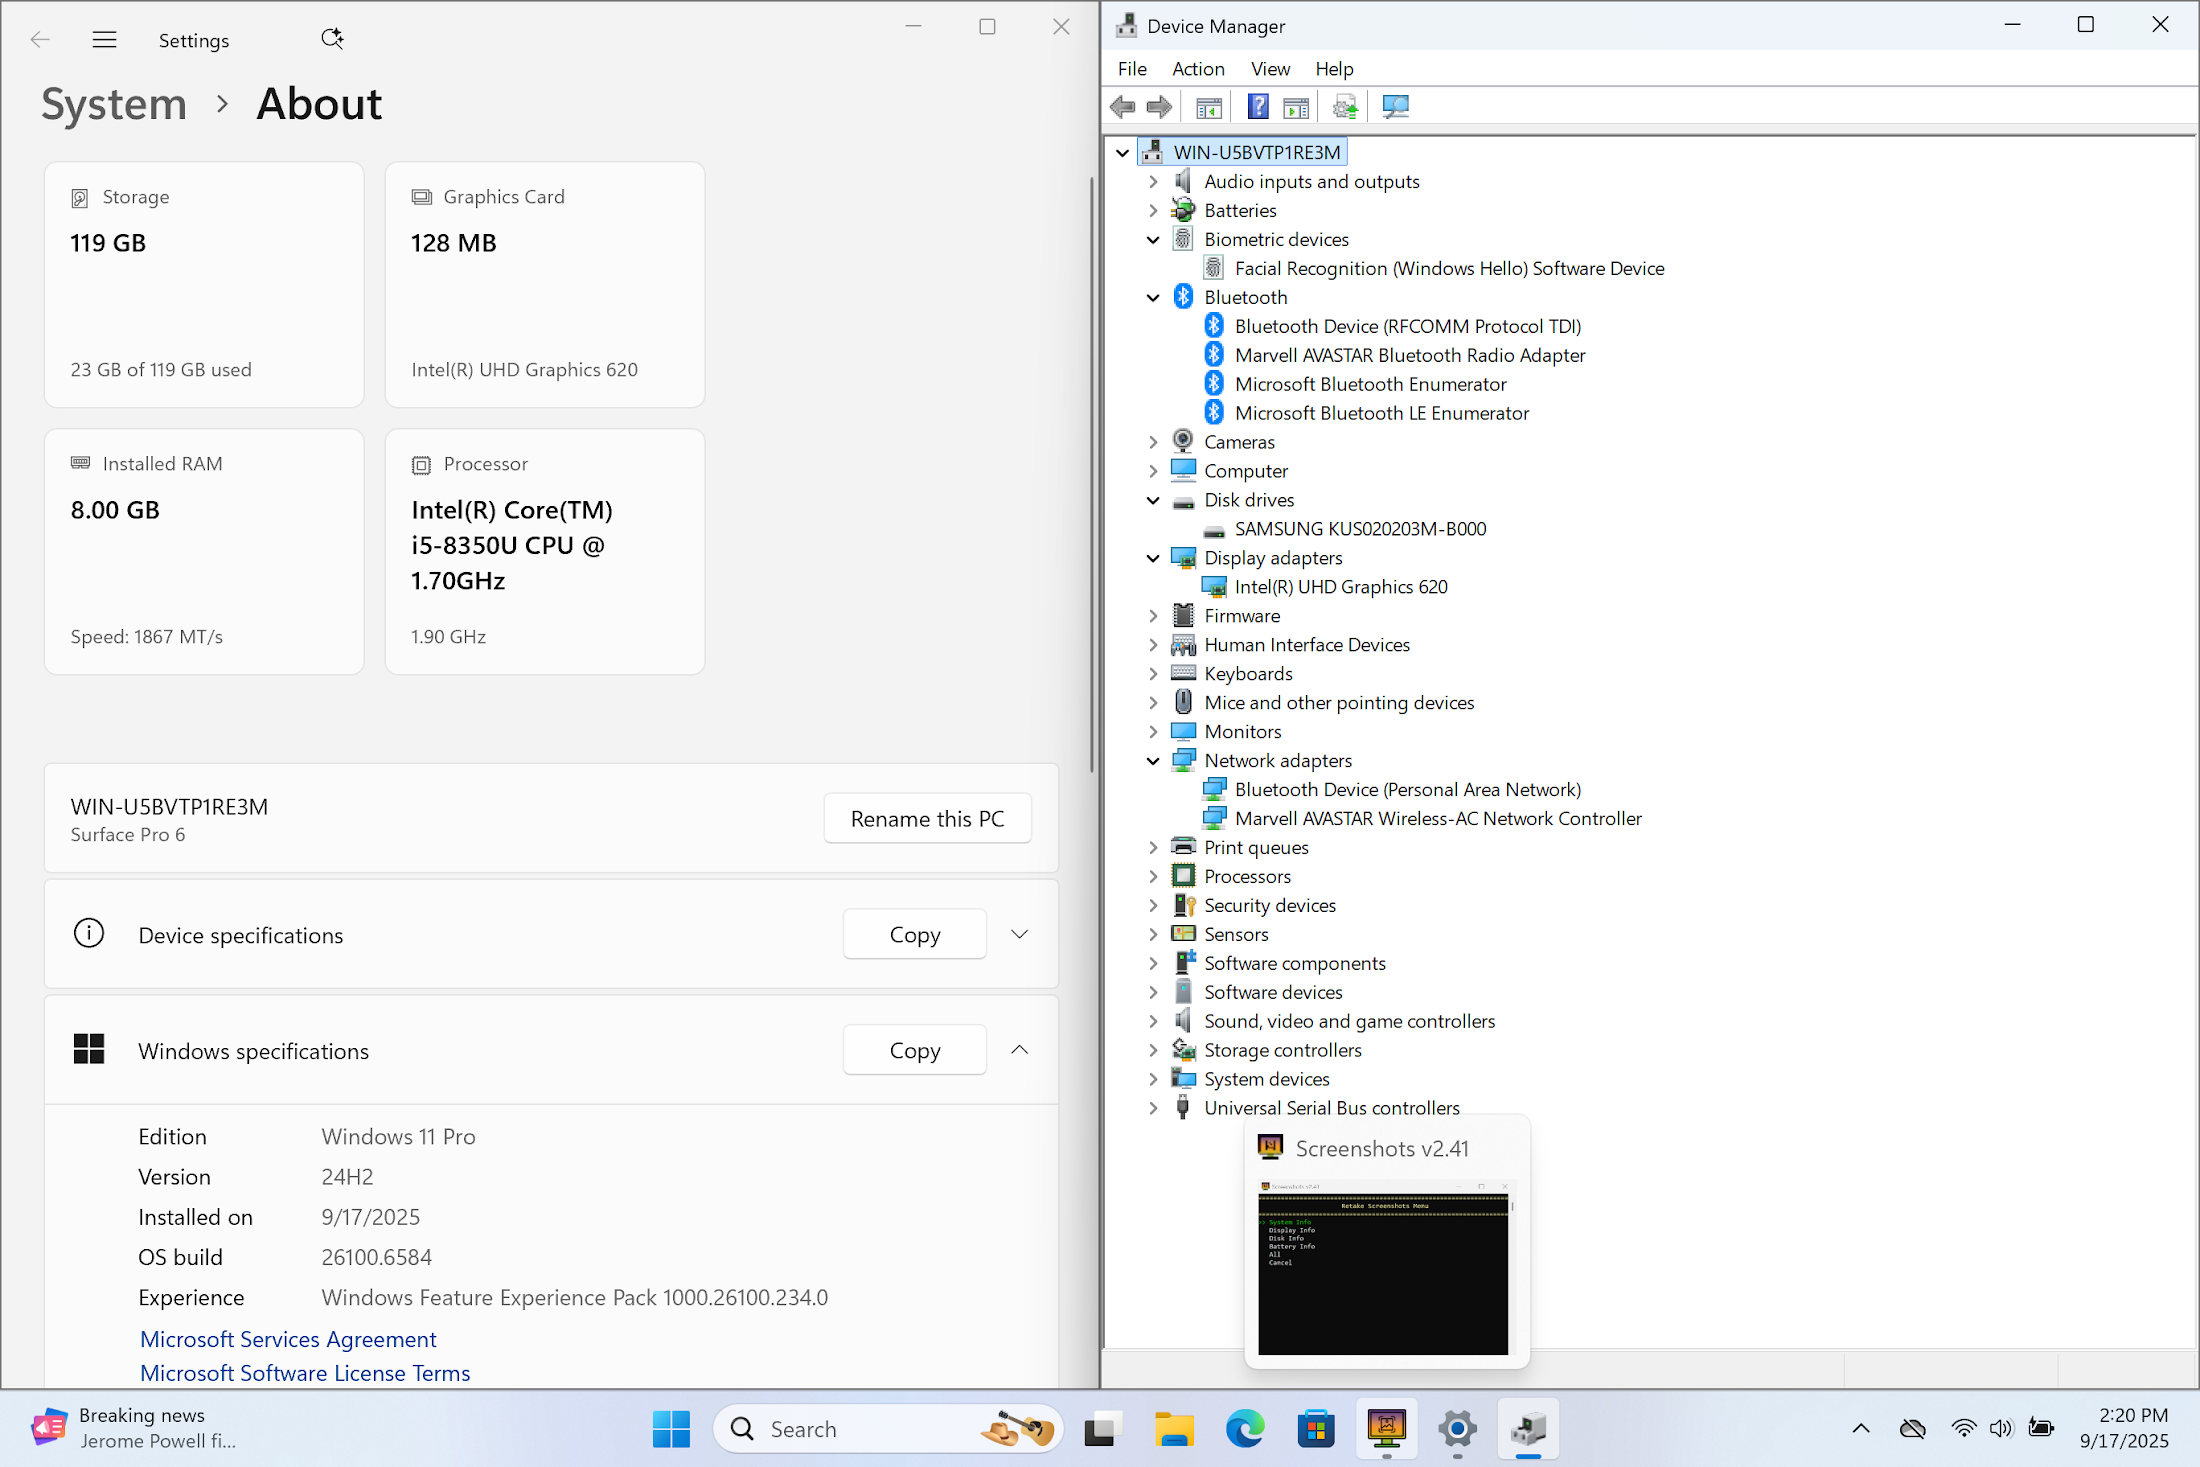
Task: Copy the Windows specifications
Action: (915, 1050)
